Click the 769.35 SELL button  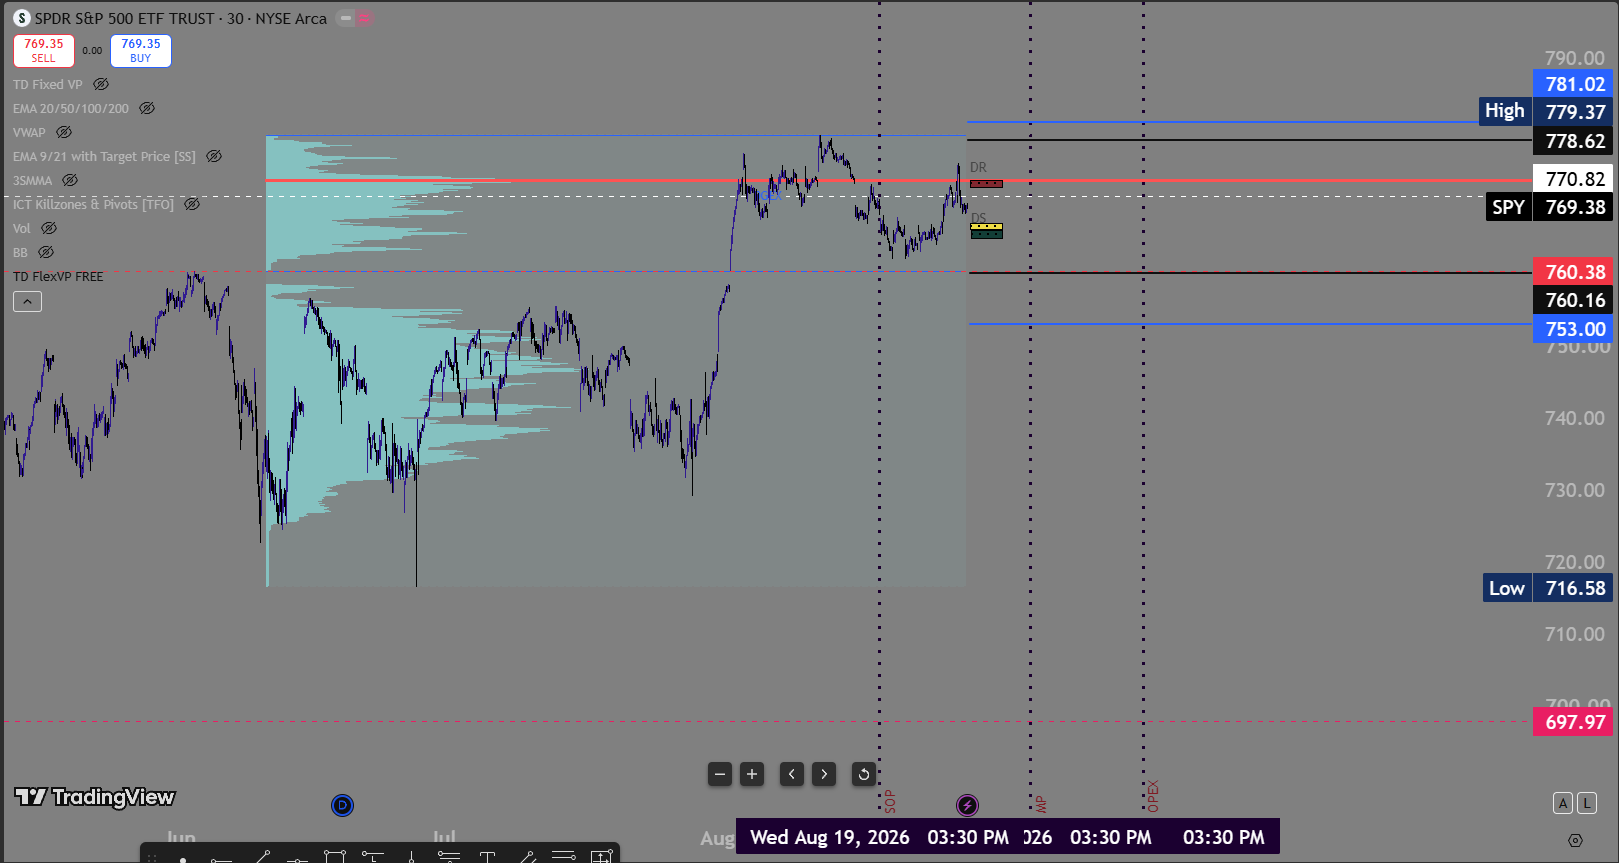click(44, 51)
